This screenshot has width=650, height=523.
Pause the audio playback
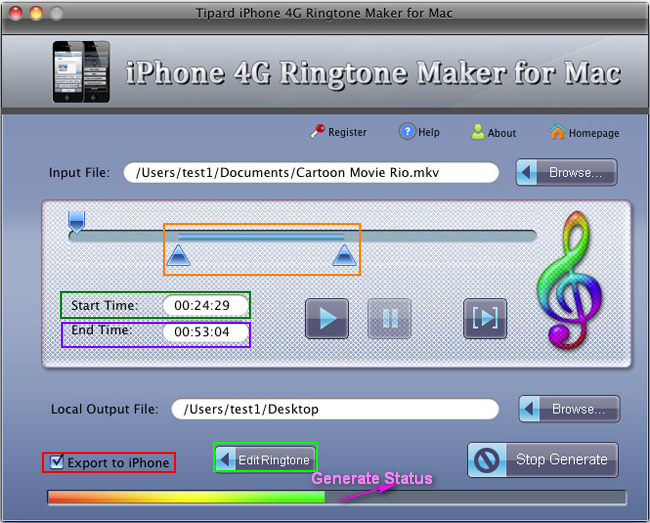pyautogui.click(x=390, y=318)
